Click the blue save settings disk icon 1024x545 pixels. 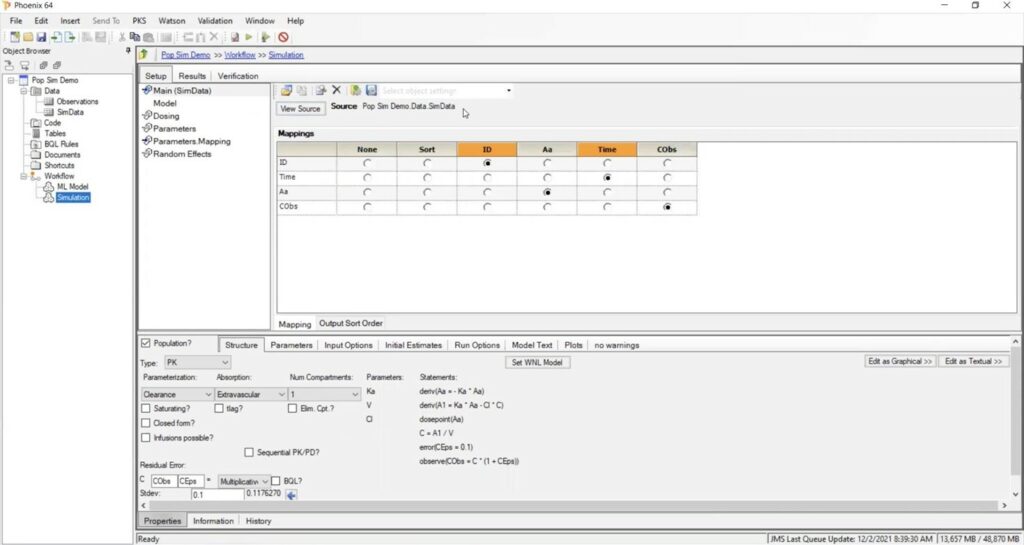click(371, 90)
